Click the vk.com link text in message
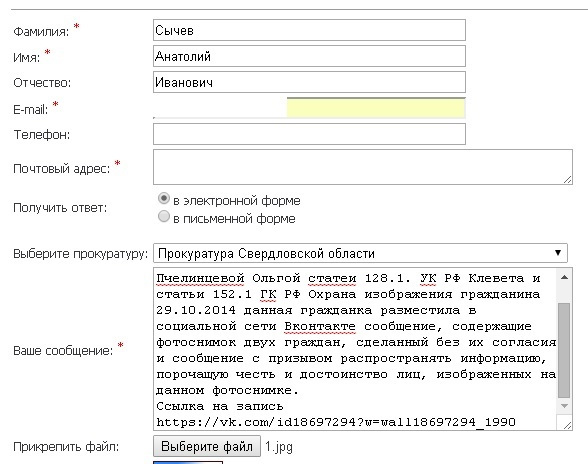The height and width of the screenshot is (464, 588). 336,422
